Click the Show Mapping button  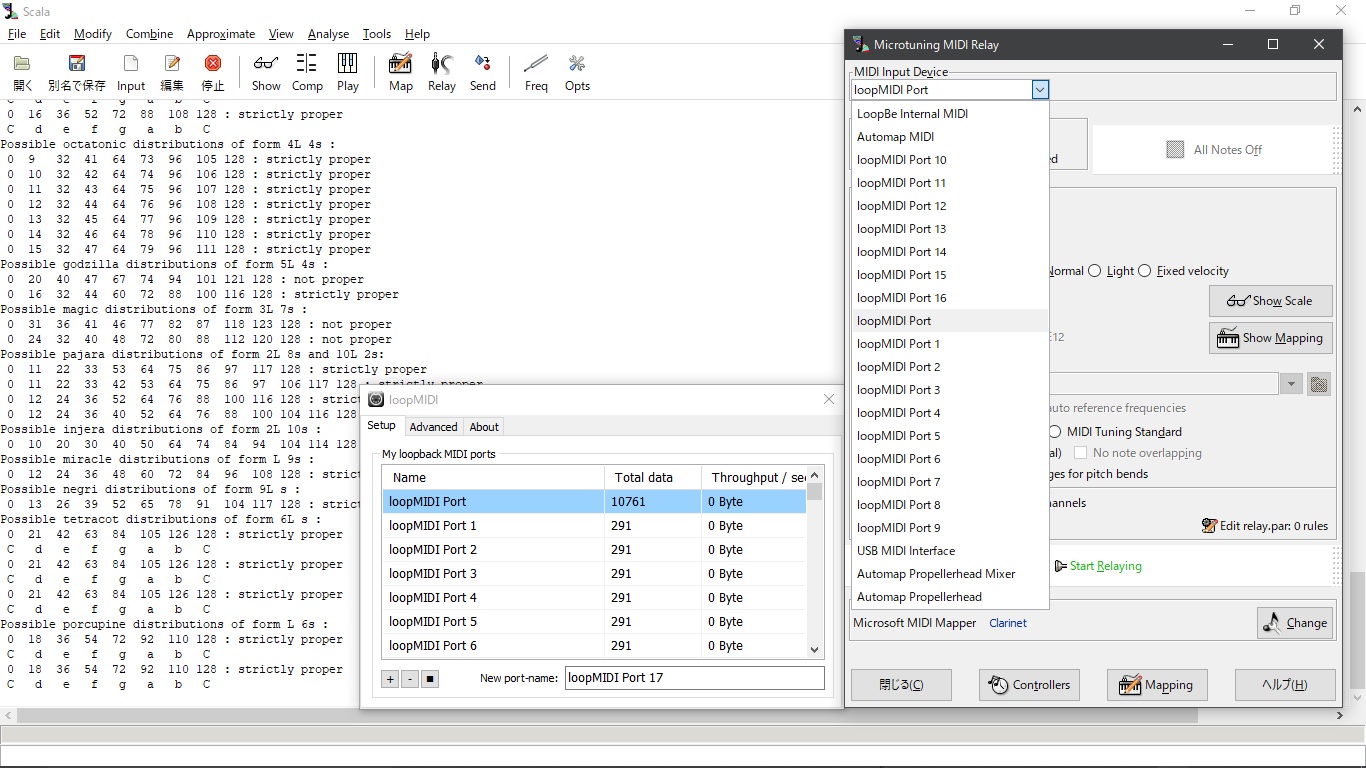pos(1271,338)
